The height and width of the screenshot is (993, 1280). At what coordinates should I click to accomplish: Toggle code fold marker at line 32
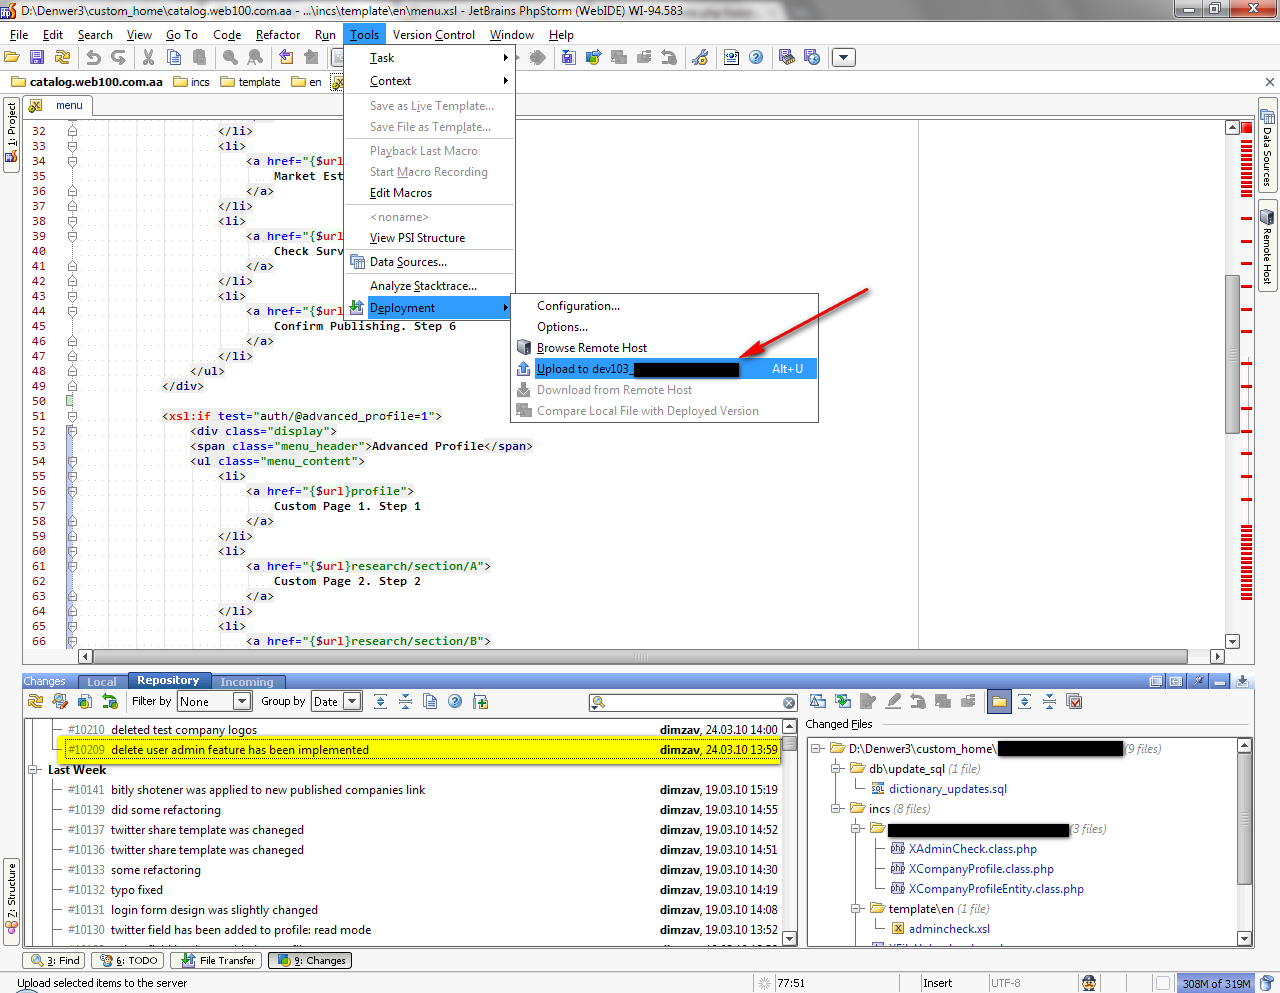[x=72, y=131]
